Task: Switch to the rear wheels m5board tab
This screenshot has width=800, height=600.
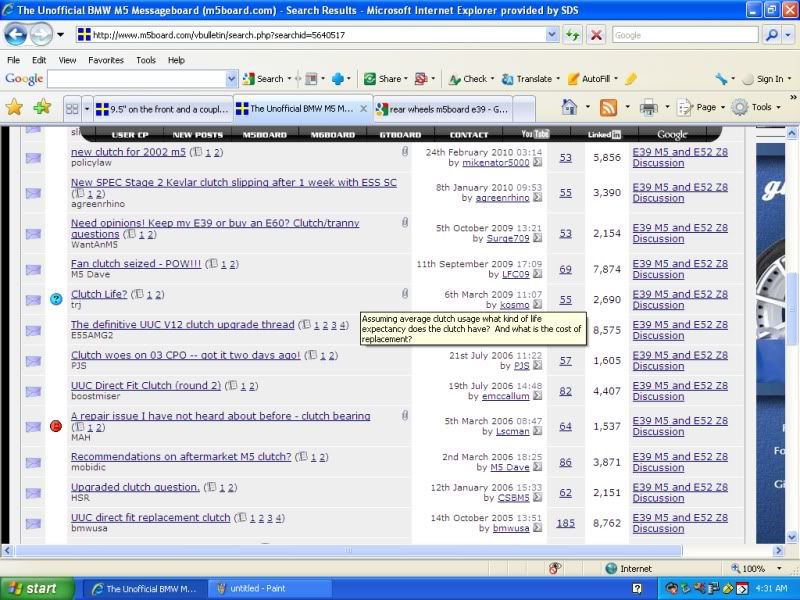Action: [x=438, y=109]
